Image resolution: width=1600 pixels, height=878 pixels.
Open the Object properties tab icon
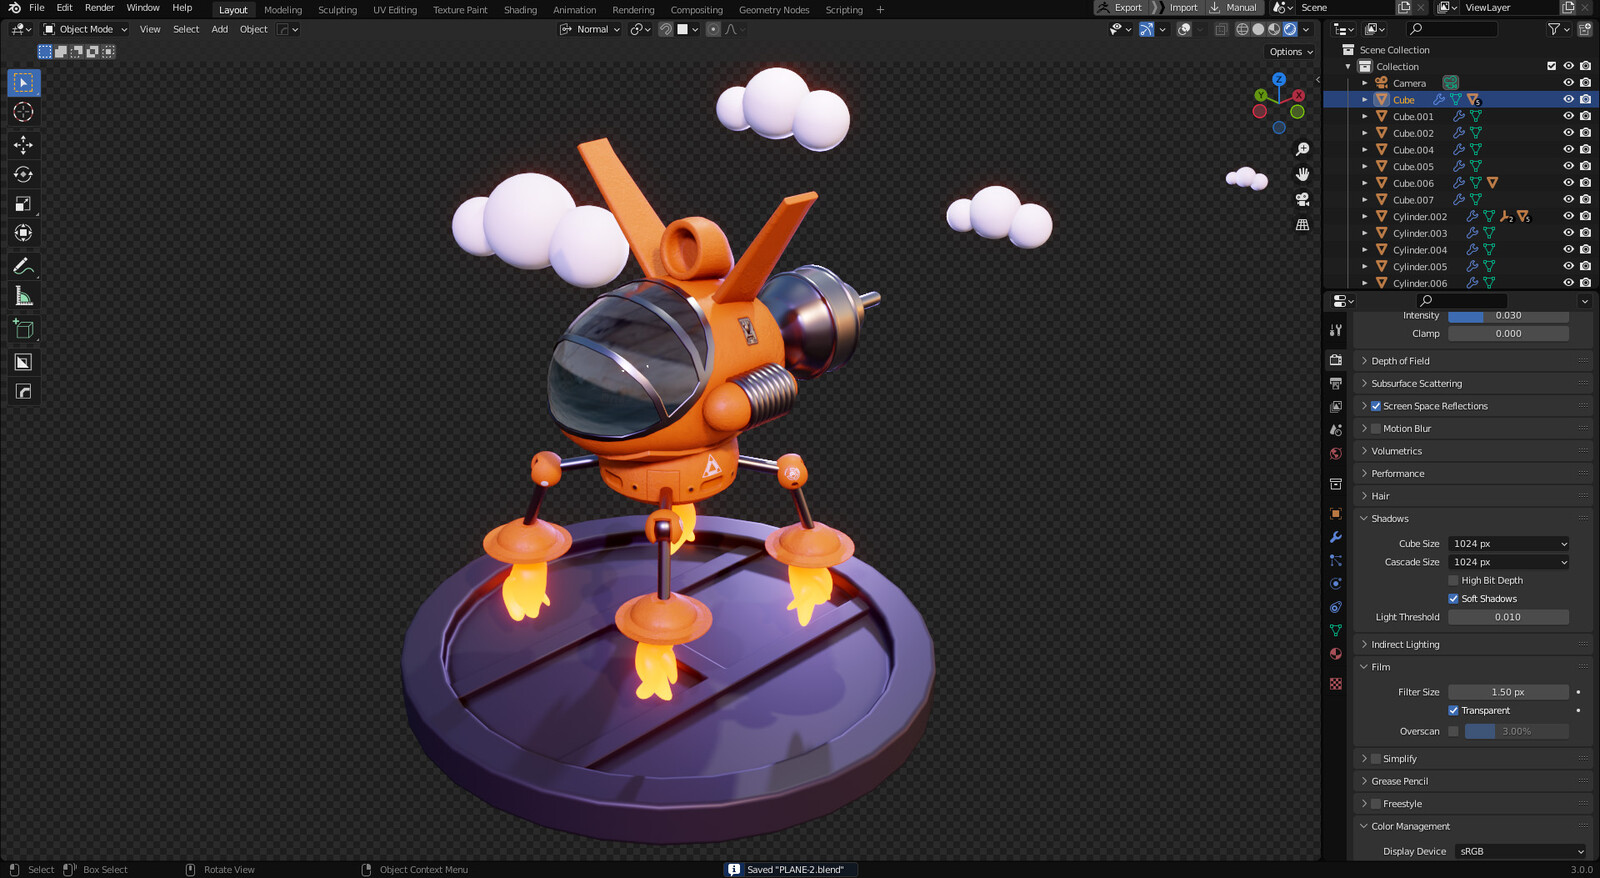coord(1336,514)
